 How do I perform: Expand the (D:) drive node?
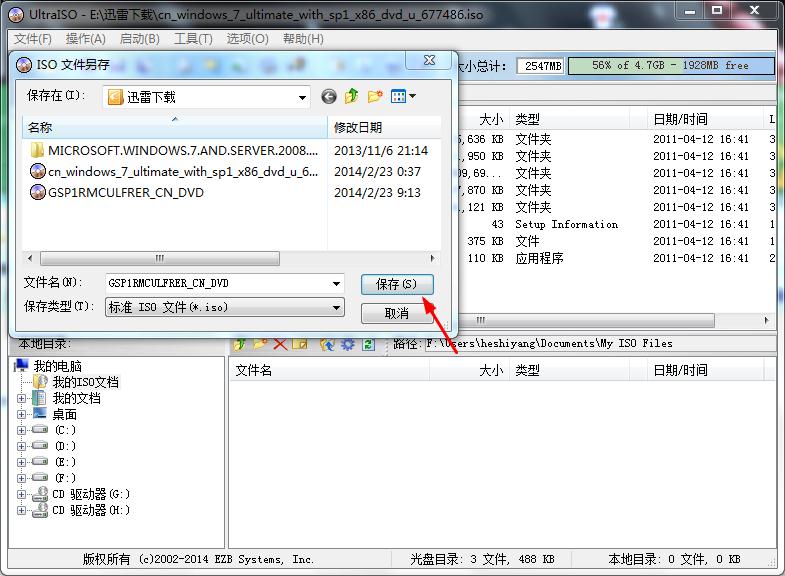coord(21,446)
